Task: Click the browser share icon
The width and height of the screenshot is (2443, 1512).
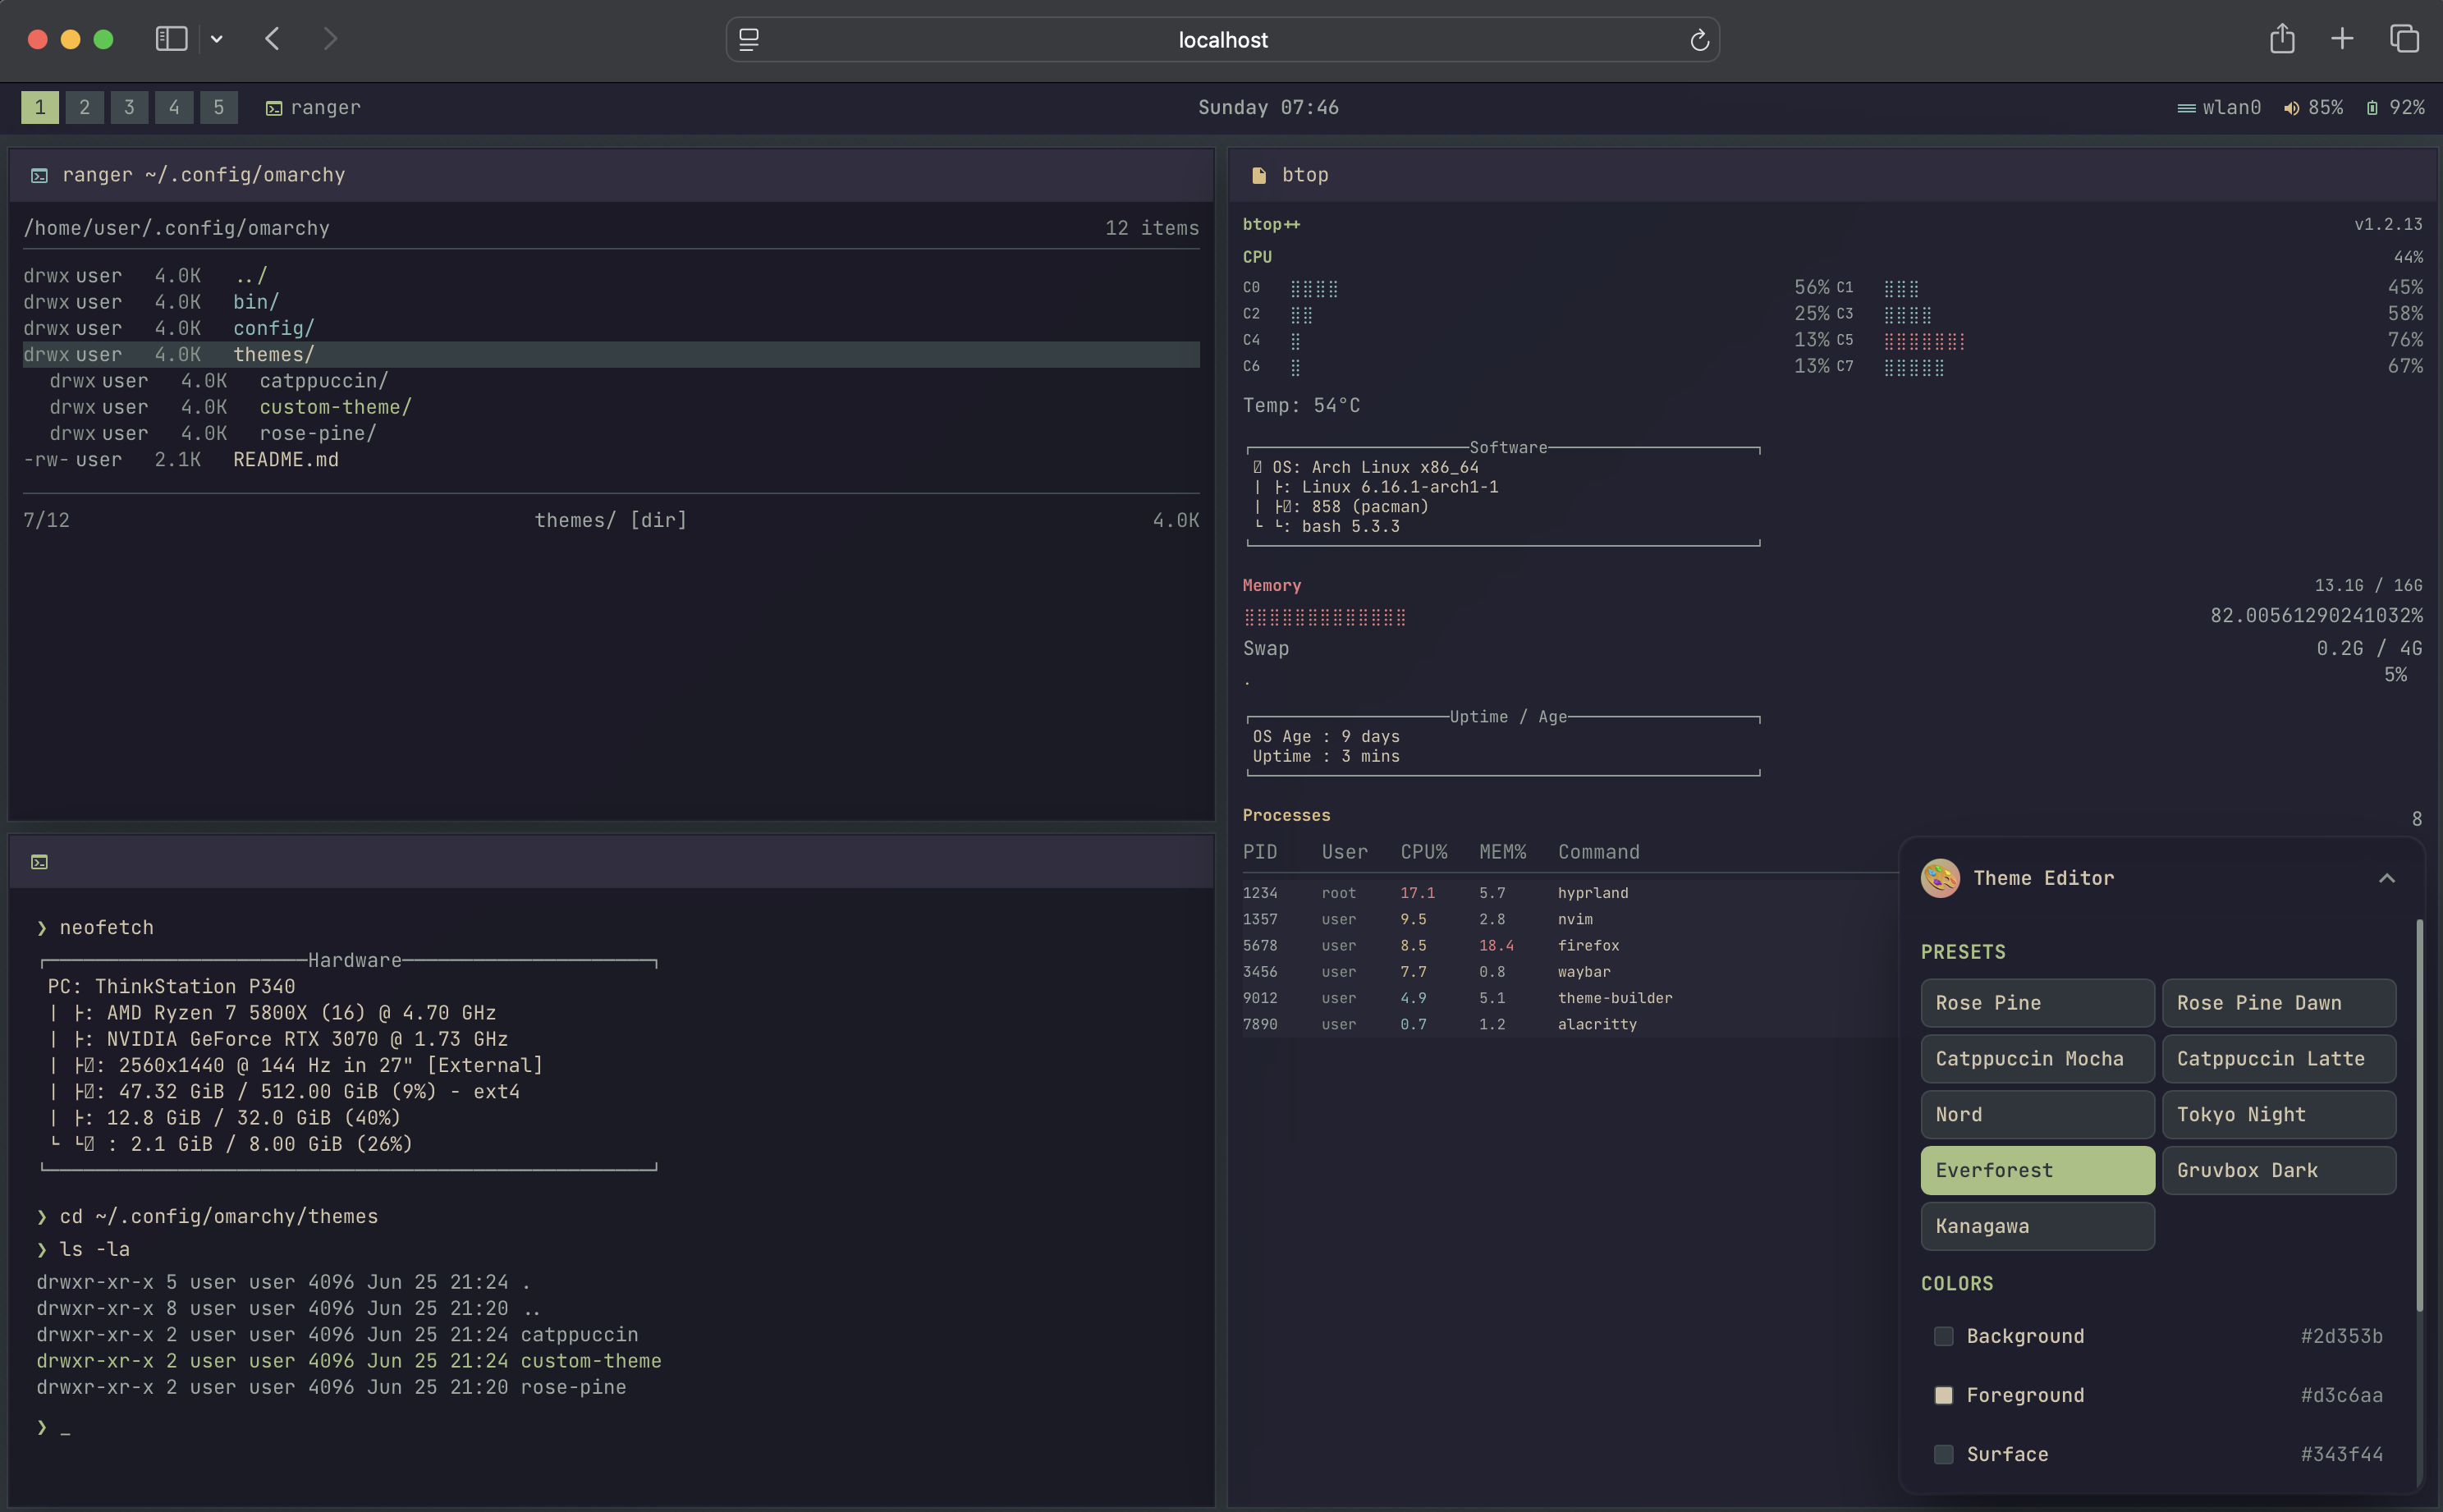Action: click(2281, 39)
